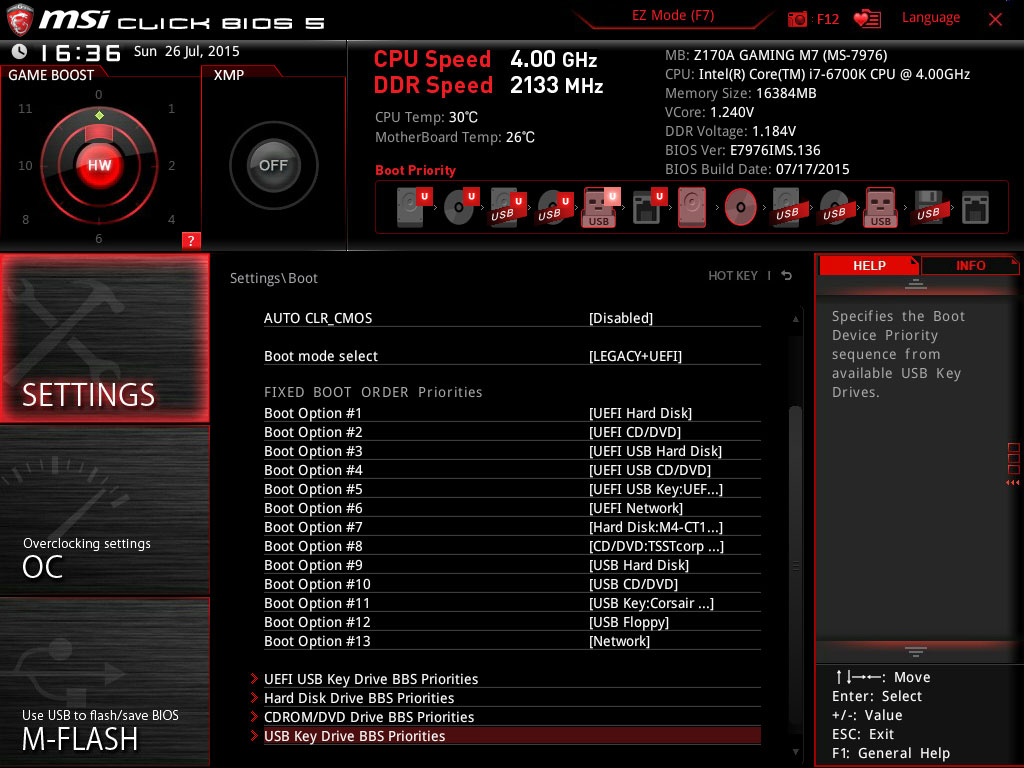Open Hard Disk Drive BBS Priorities

pos(505,697)
